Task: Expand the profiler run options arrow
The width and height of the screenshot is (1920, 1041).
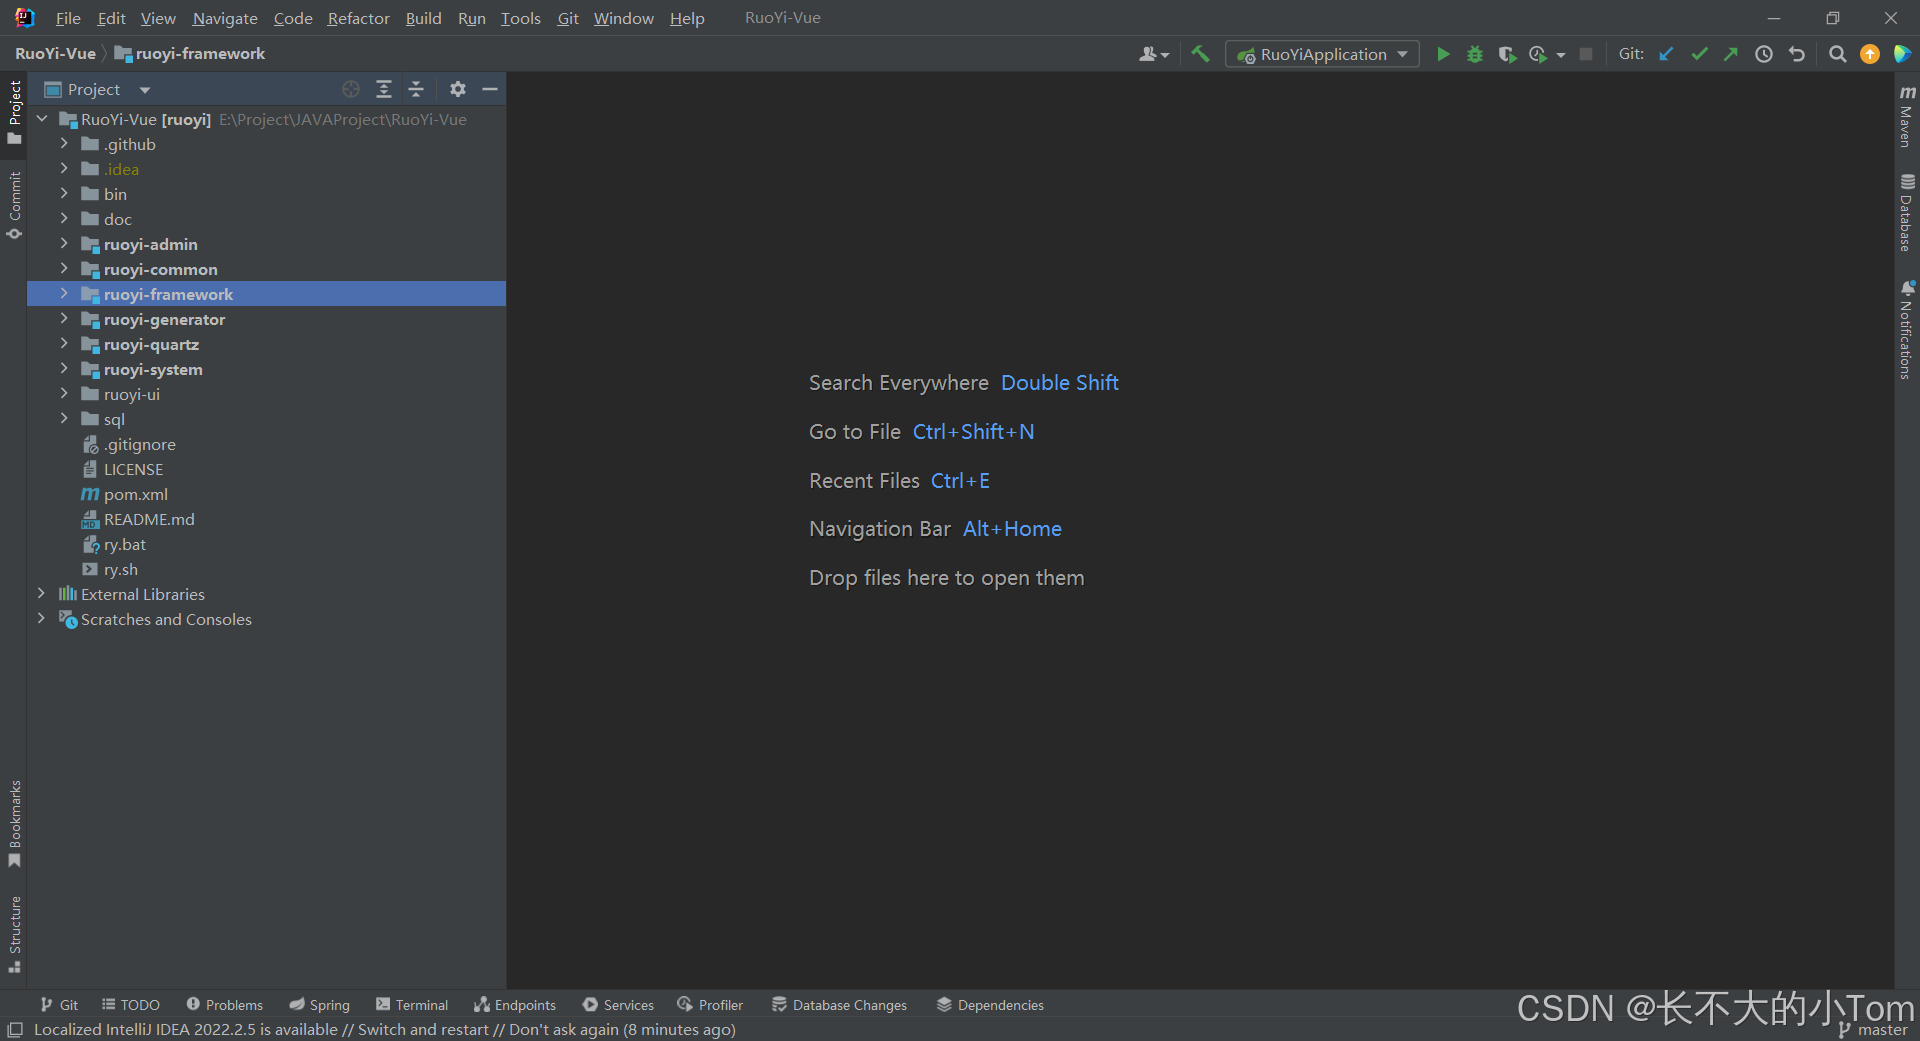Action: 1561,55
